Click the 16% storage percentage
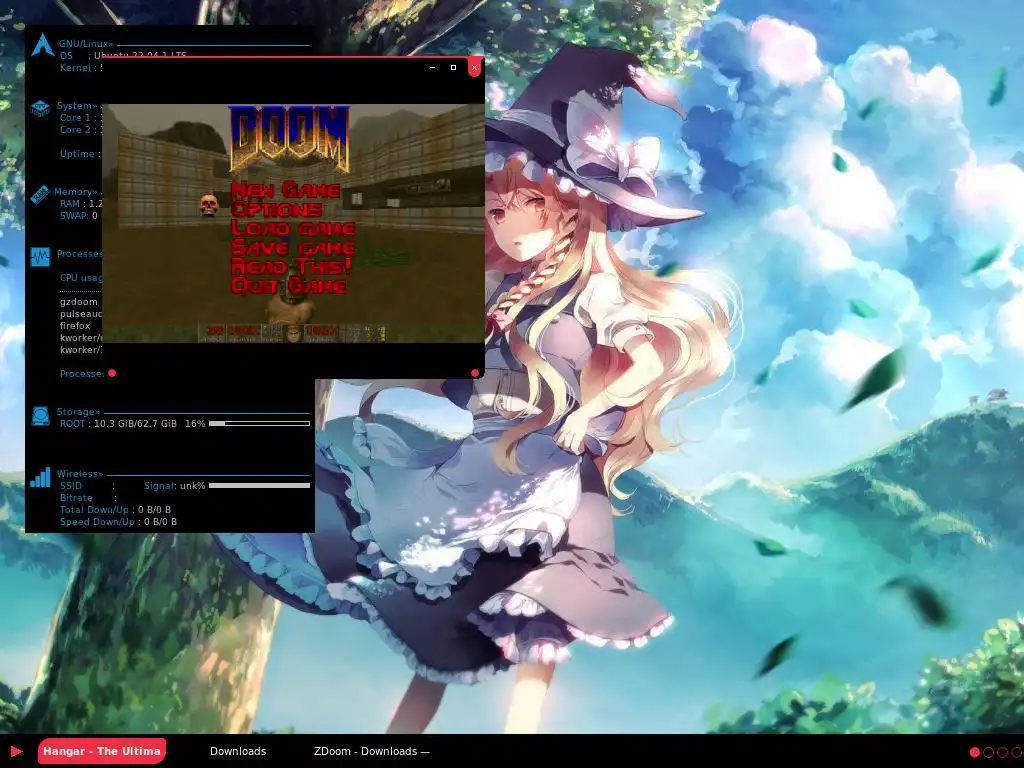 (195, 423)
